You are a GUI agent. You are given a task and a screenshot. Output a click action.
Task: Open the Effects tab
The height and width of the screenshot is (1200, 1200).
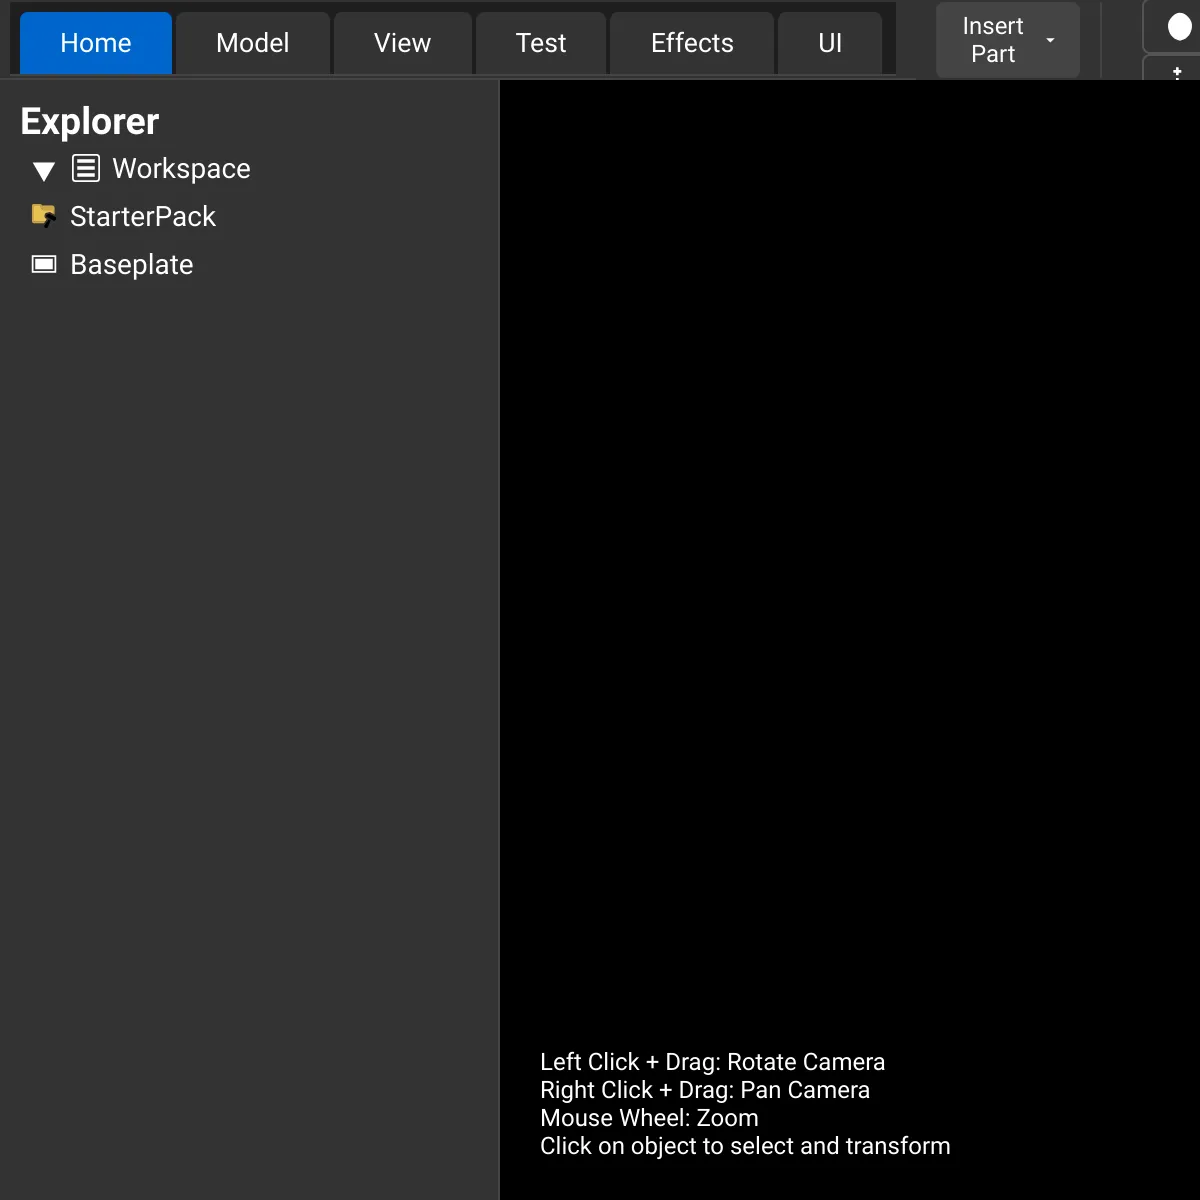(x=692, y=43)
